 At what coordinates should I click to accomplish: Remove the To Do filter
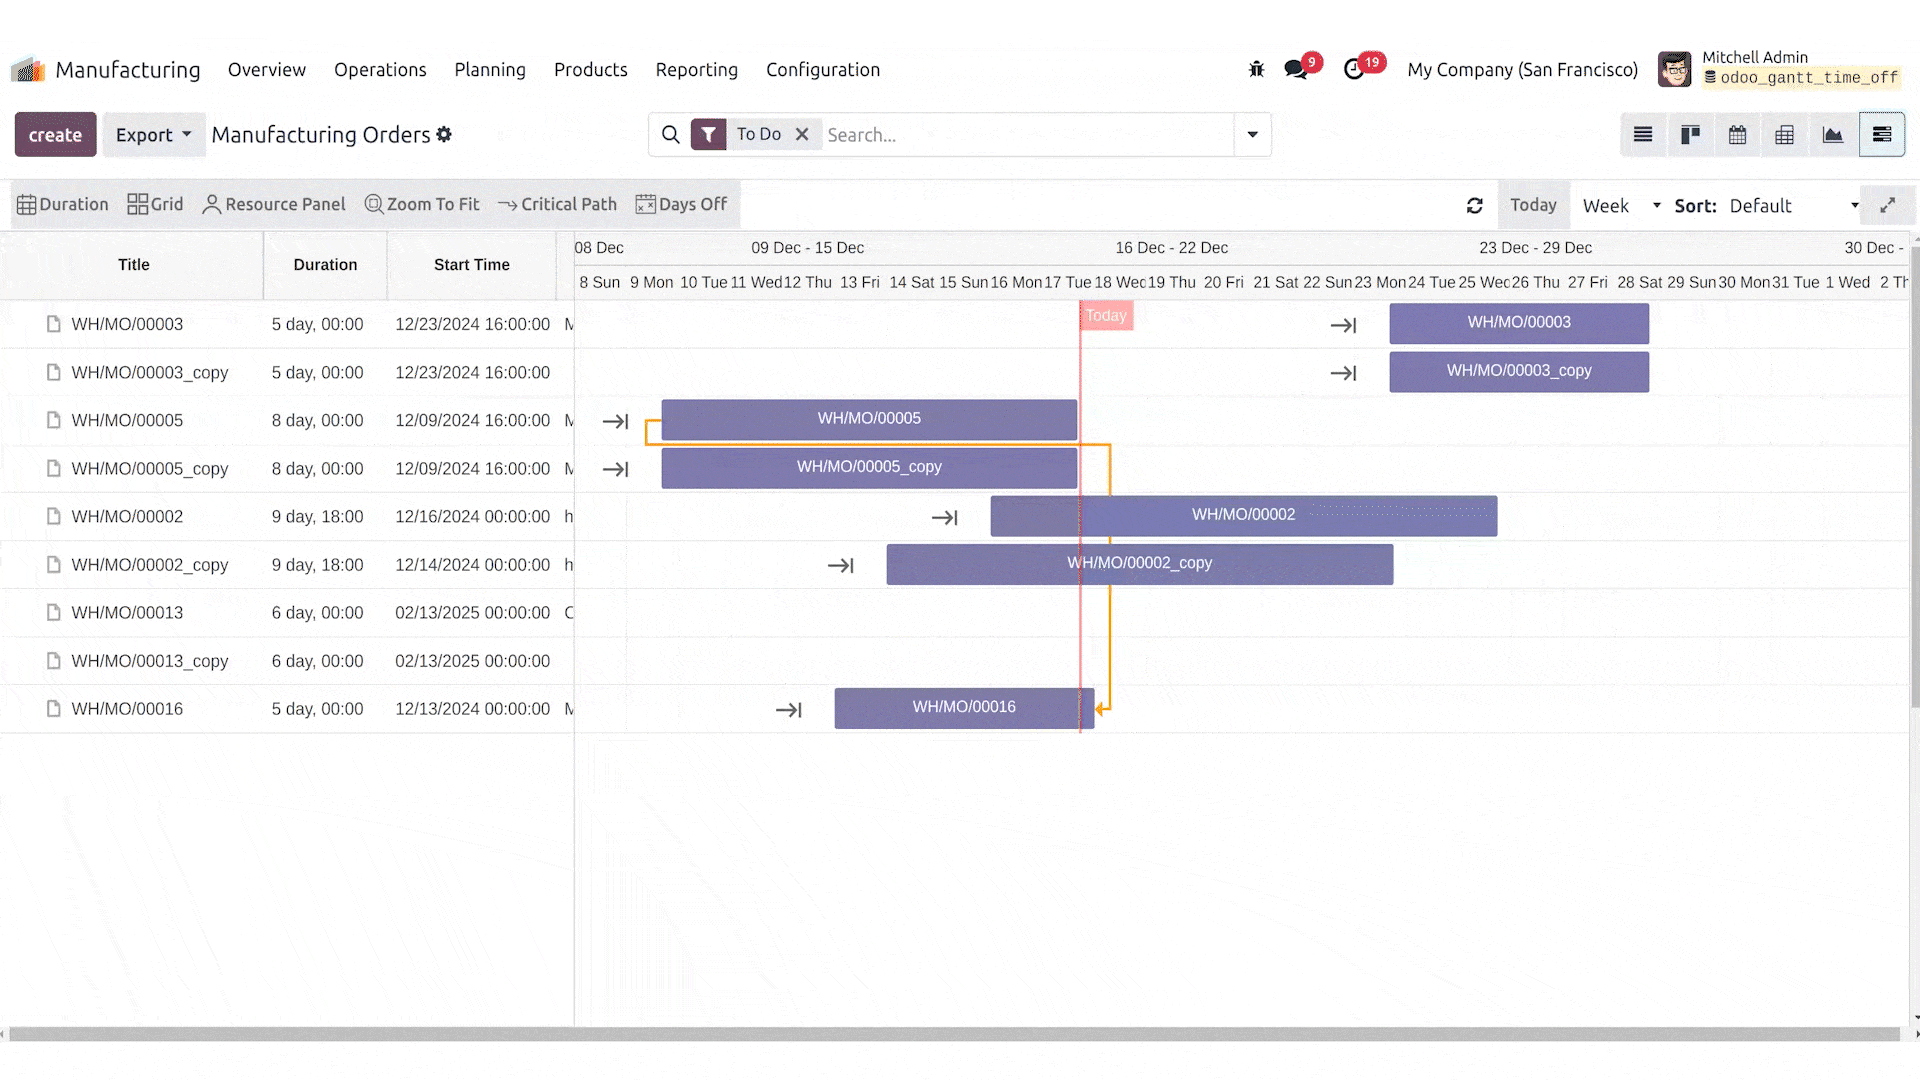(x=802, y=134)
